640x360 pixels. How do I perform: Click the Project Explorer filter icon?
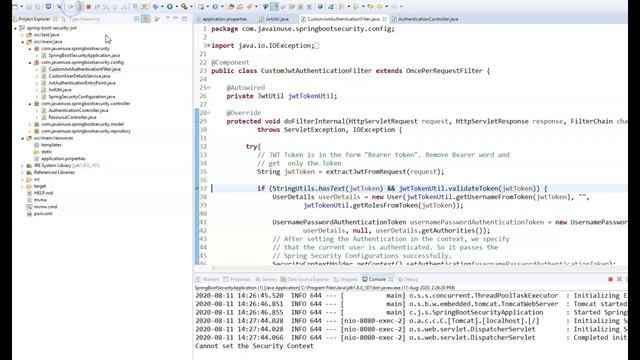(157, 19)
